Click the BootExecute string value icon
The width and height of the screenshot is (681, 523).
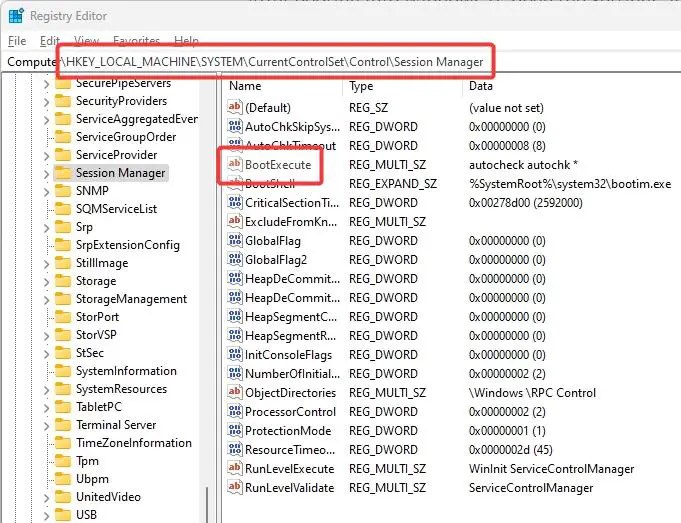coord(235,164)
